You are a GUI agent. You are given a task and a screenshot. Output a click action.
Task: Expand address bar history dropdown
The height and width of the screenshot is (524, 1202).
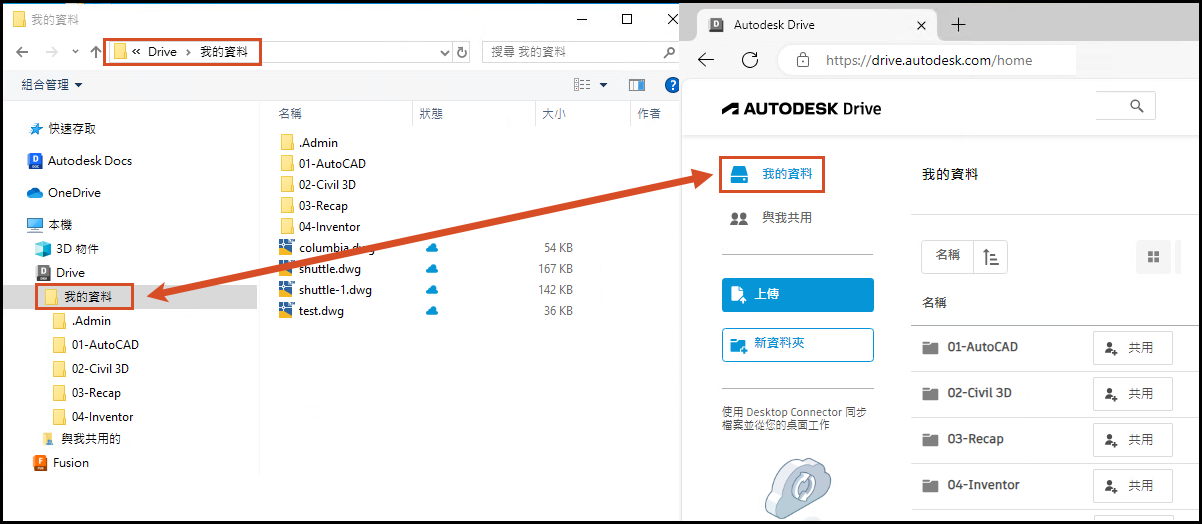coord(445,52)
